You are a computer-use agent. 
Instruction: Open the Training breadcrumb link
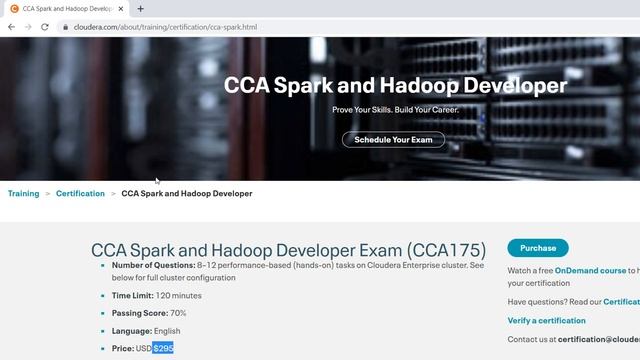24,193
